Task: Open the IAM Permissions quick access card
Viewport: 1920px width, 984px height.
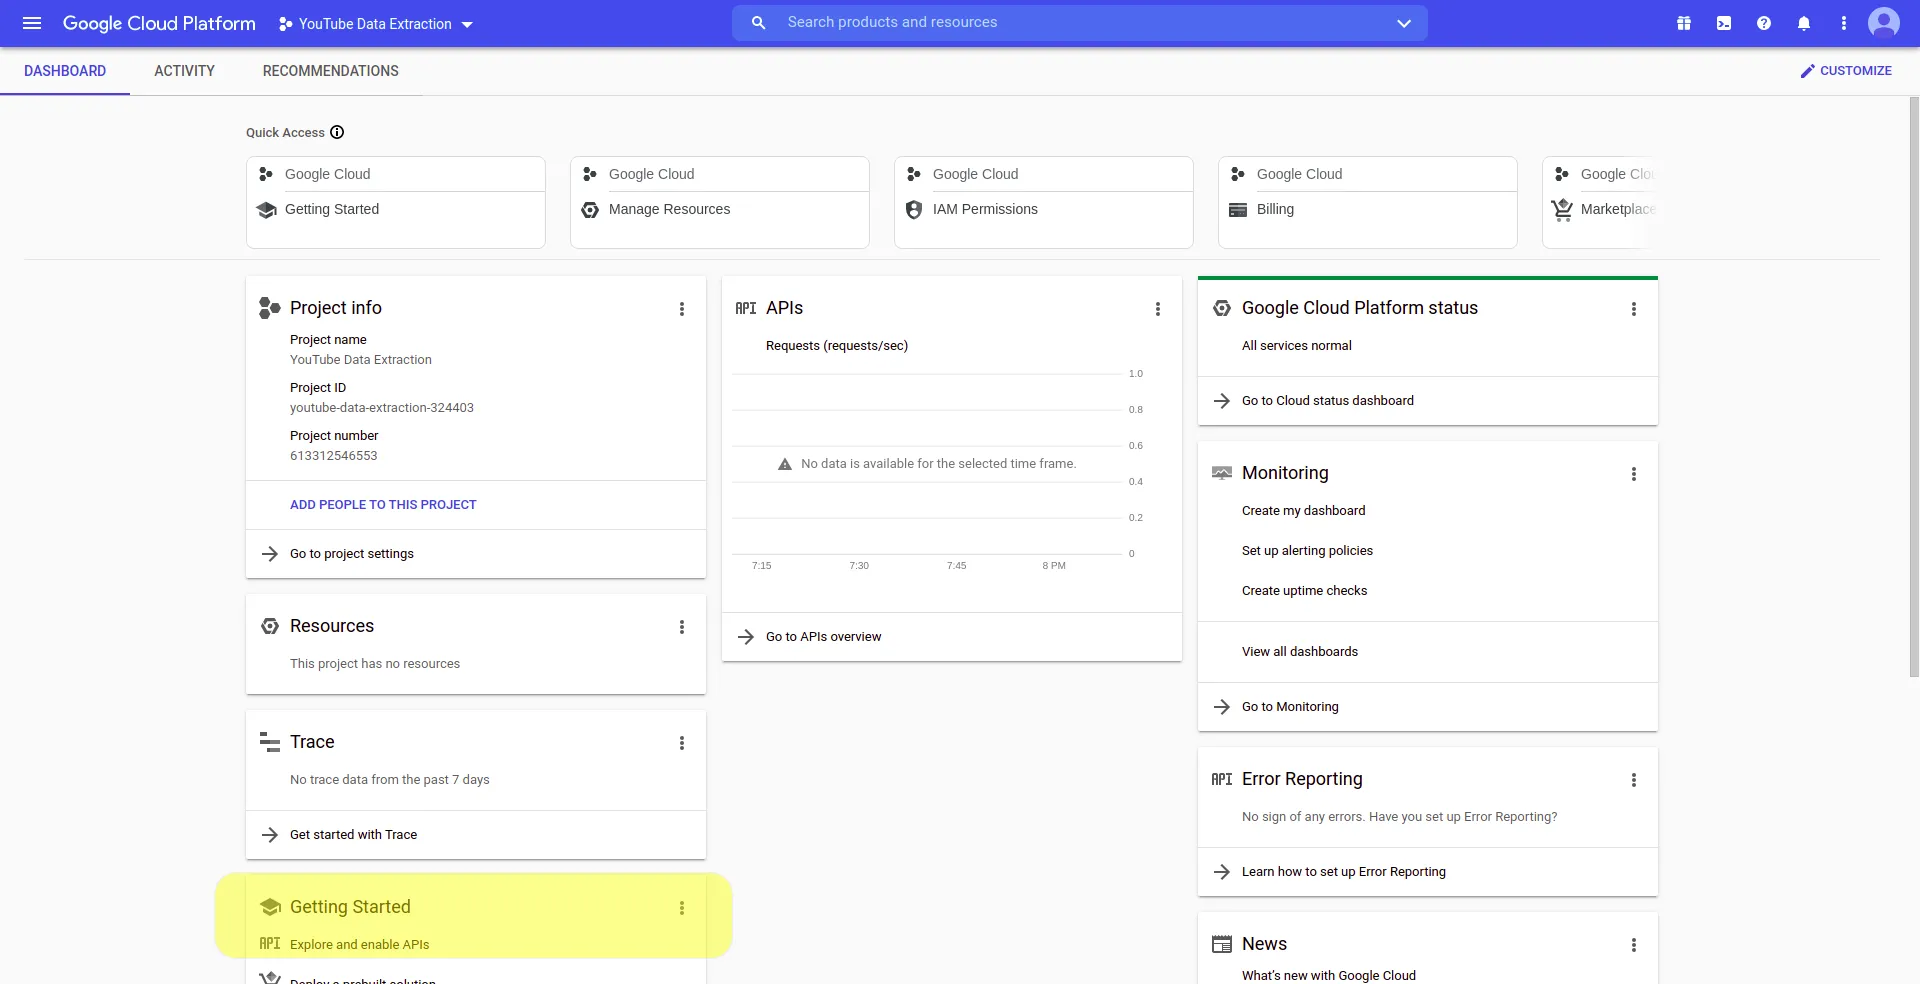Action: [1044, 202]
